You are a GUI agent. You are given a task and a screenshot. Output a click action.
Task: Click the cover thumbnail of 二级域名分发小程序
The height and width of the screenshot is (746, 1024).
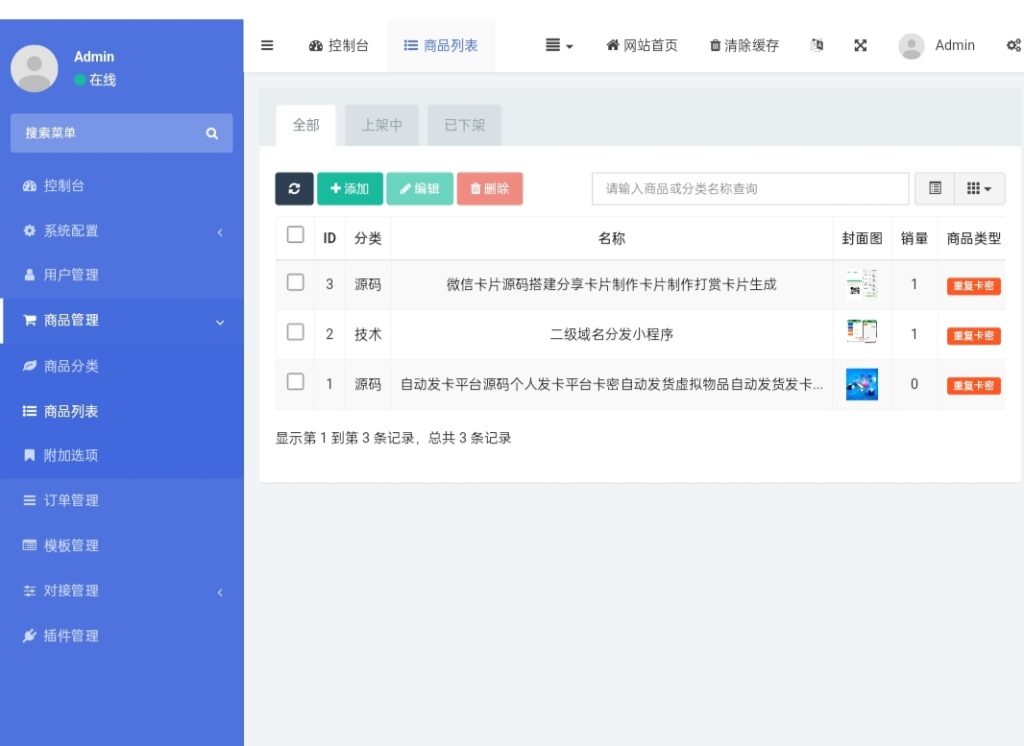point(861,332)
